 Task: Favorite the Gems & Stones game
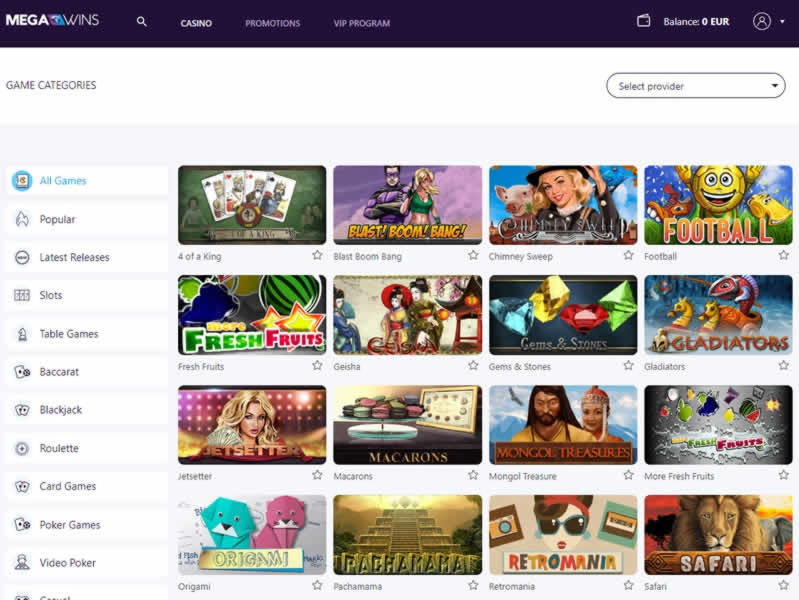coord(629,365)
